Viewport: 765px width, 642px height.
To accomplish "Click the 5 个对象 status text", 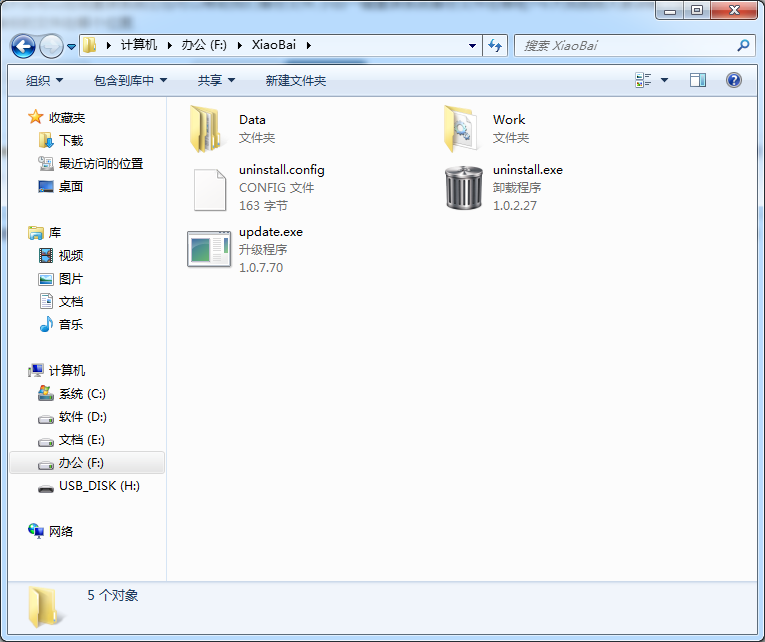I will pyautogui.click(x=113, y=595).
